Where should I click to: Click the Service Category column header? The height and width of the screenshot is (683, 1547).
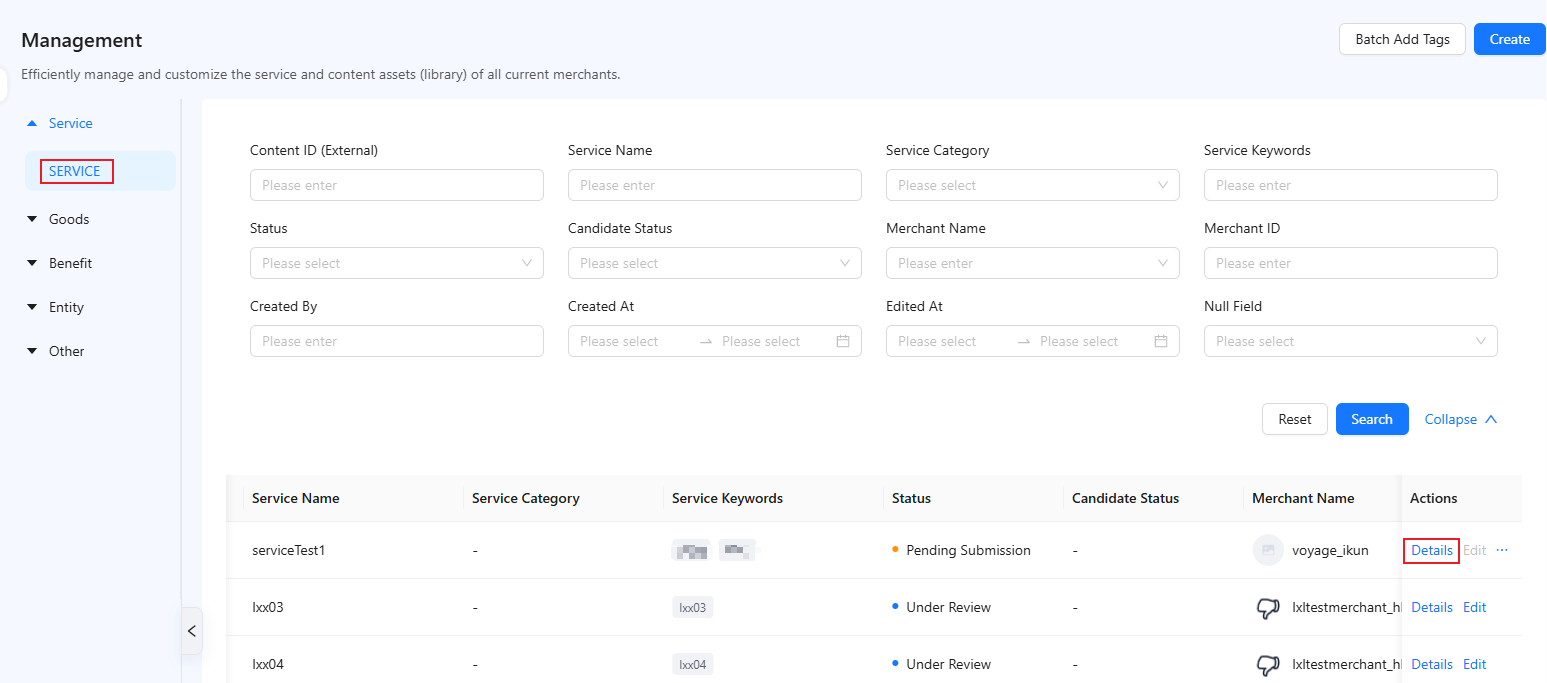click(x=526, y=498)
